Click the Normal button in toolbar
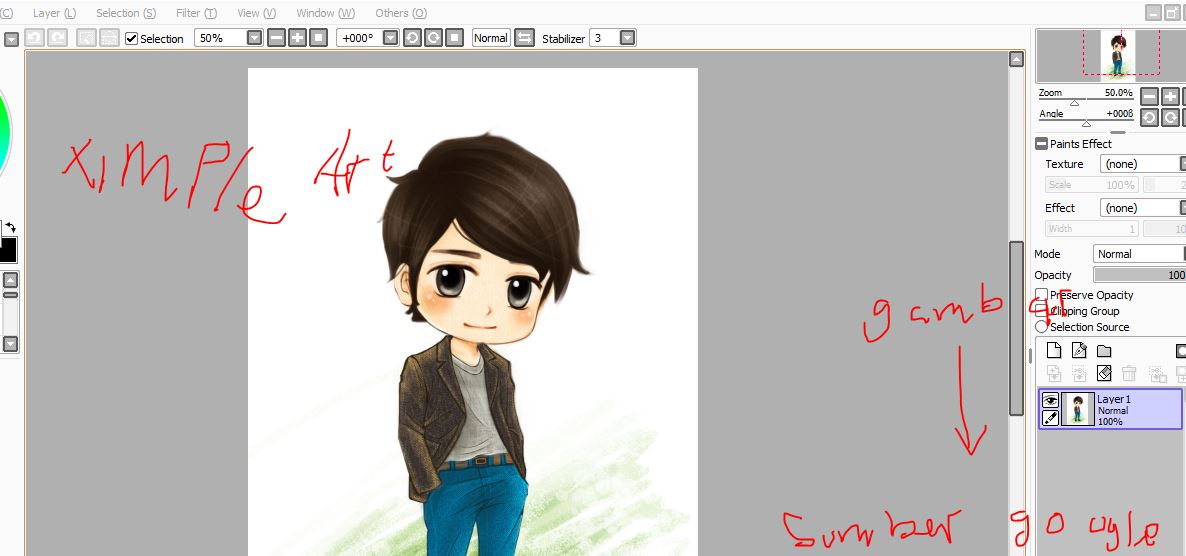1186x556 pixels. 491,38
